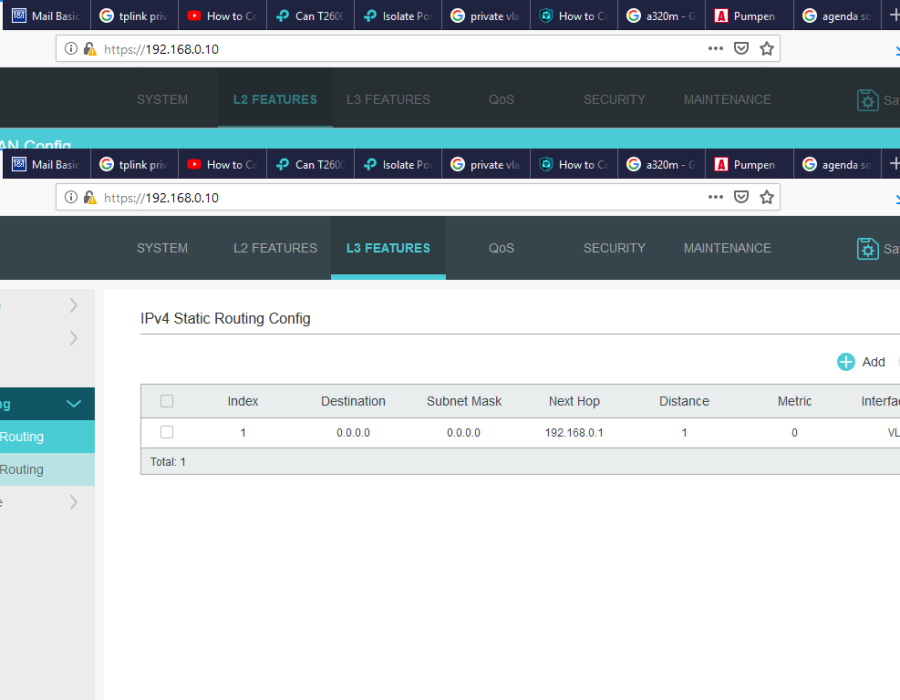Click site information icon in lower address bar
The width and height of the screenshot is (900, 700).
pyautogui.click(x=71, y=197)
